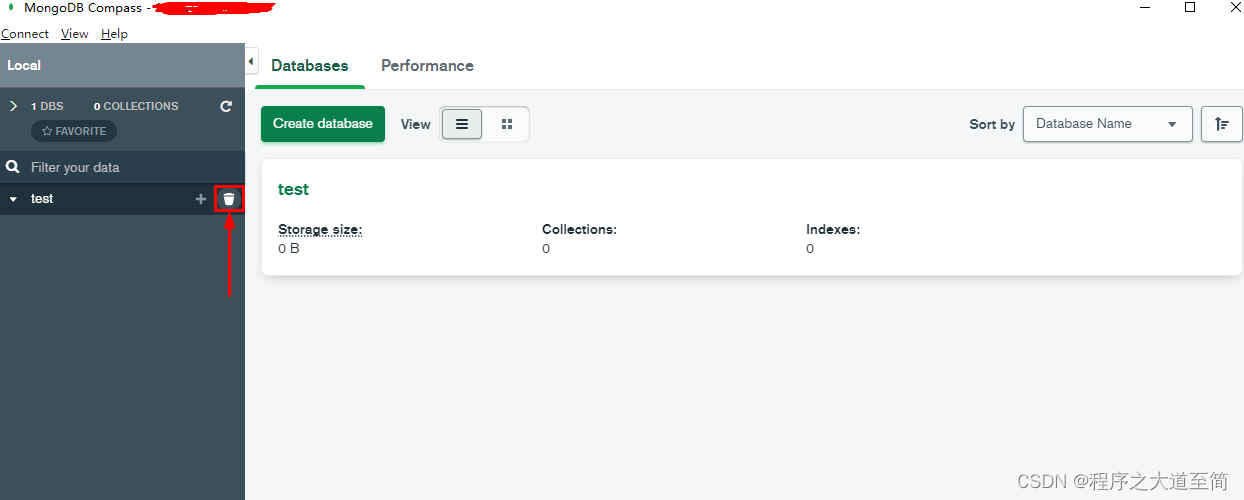Click the MongoDB Compass leaf icon in title bar
The image size is (1244, 500).
pyautogui.click(x=11, y=8)
